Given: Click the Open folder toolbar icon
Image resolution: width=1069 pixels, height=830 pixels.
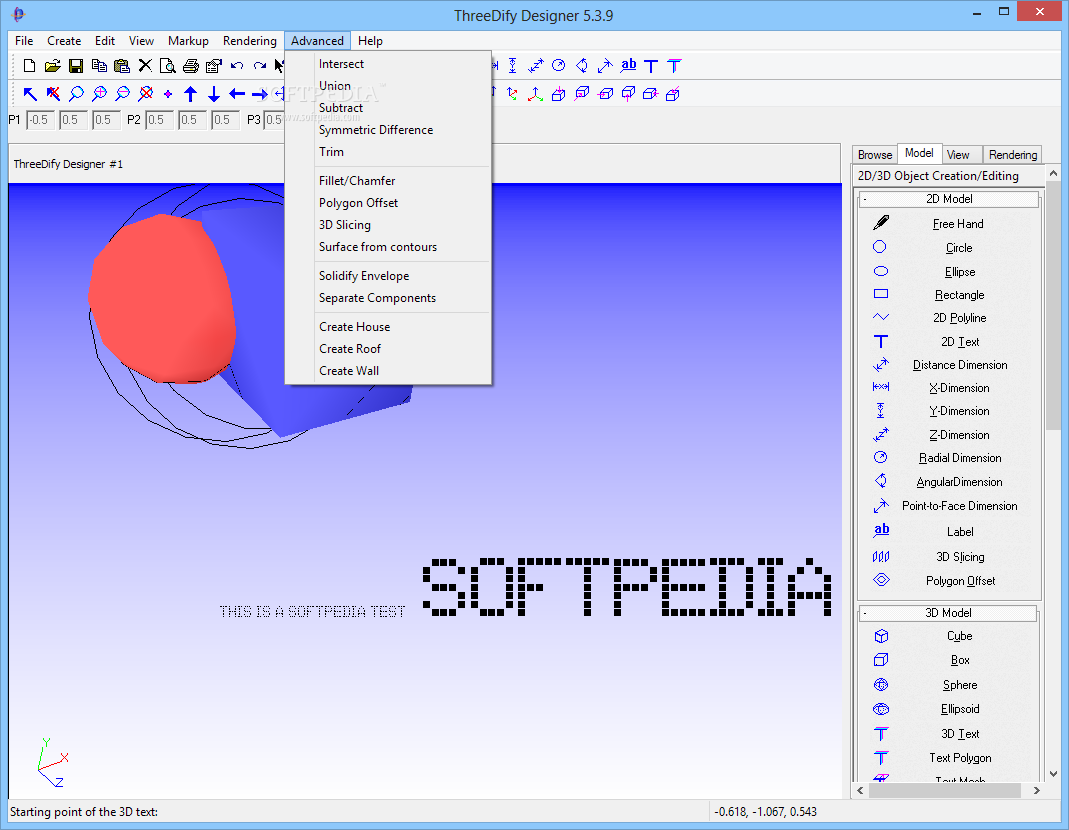Looking at the screenshot, I should click(52, 65).
